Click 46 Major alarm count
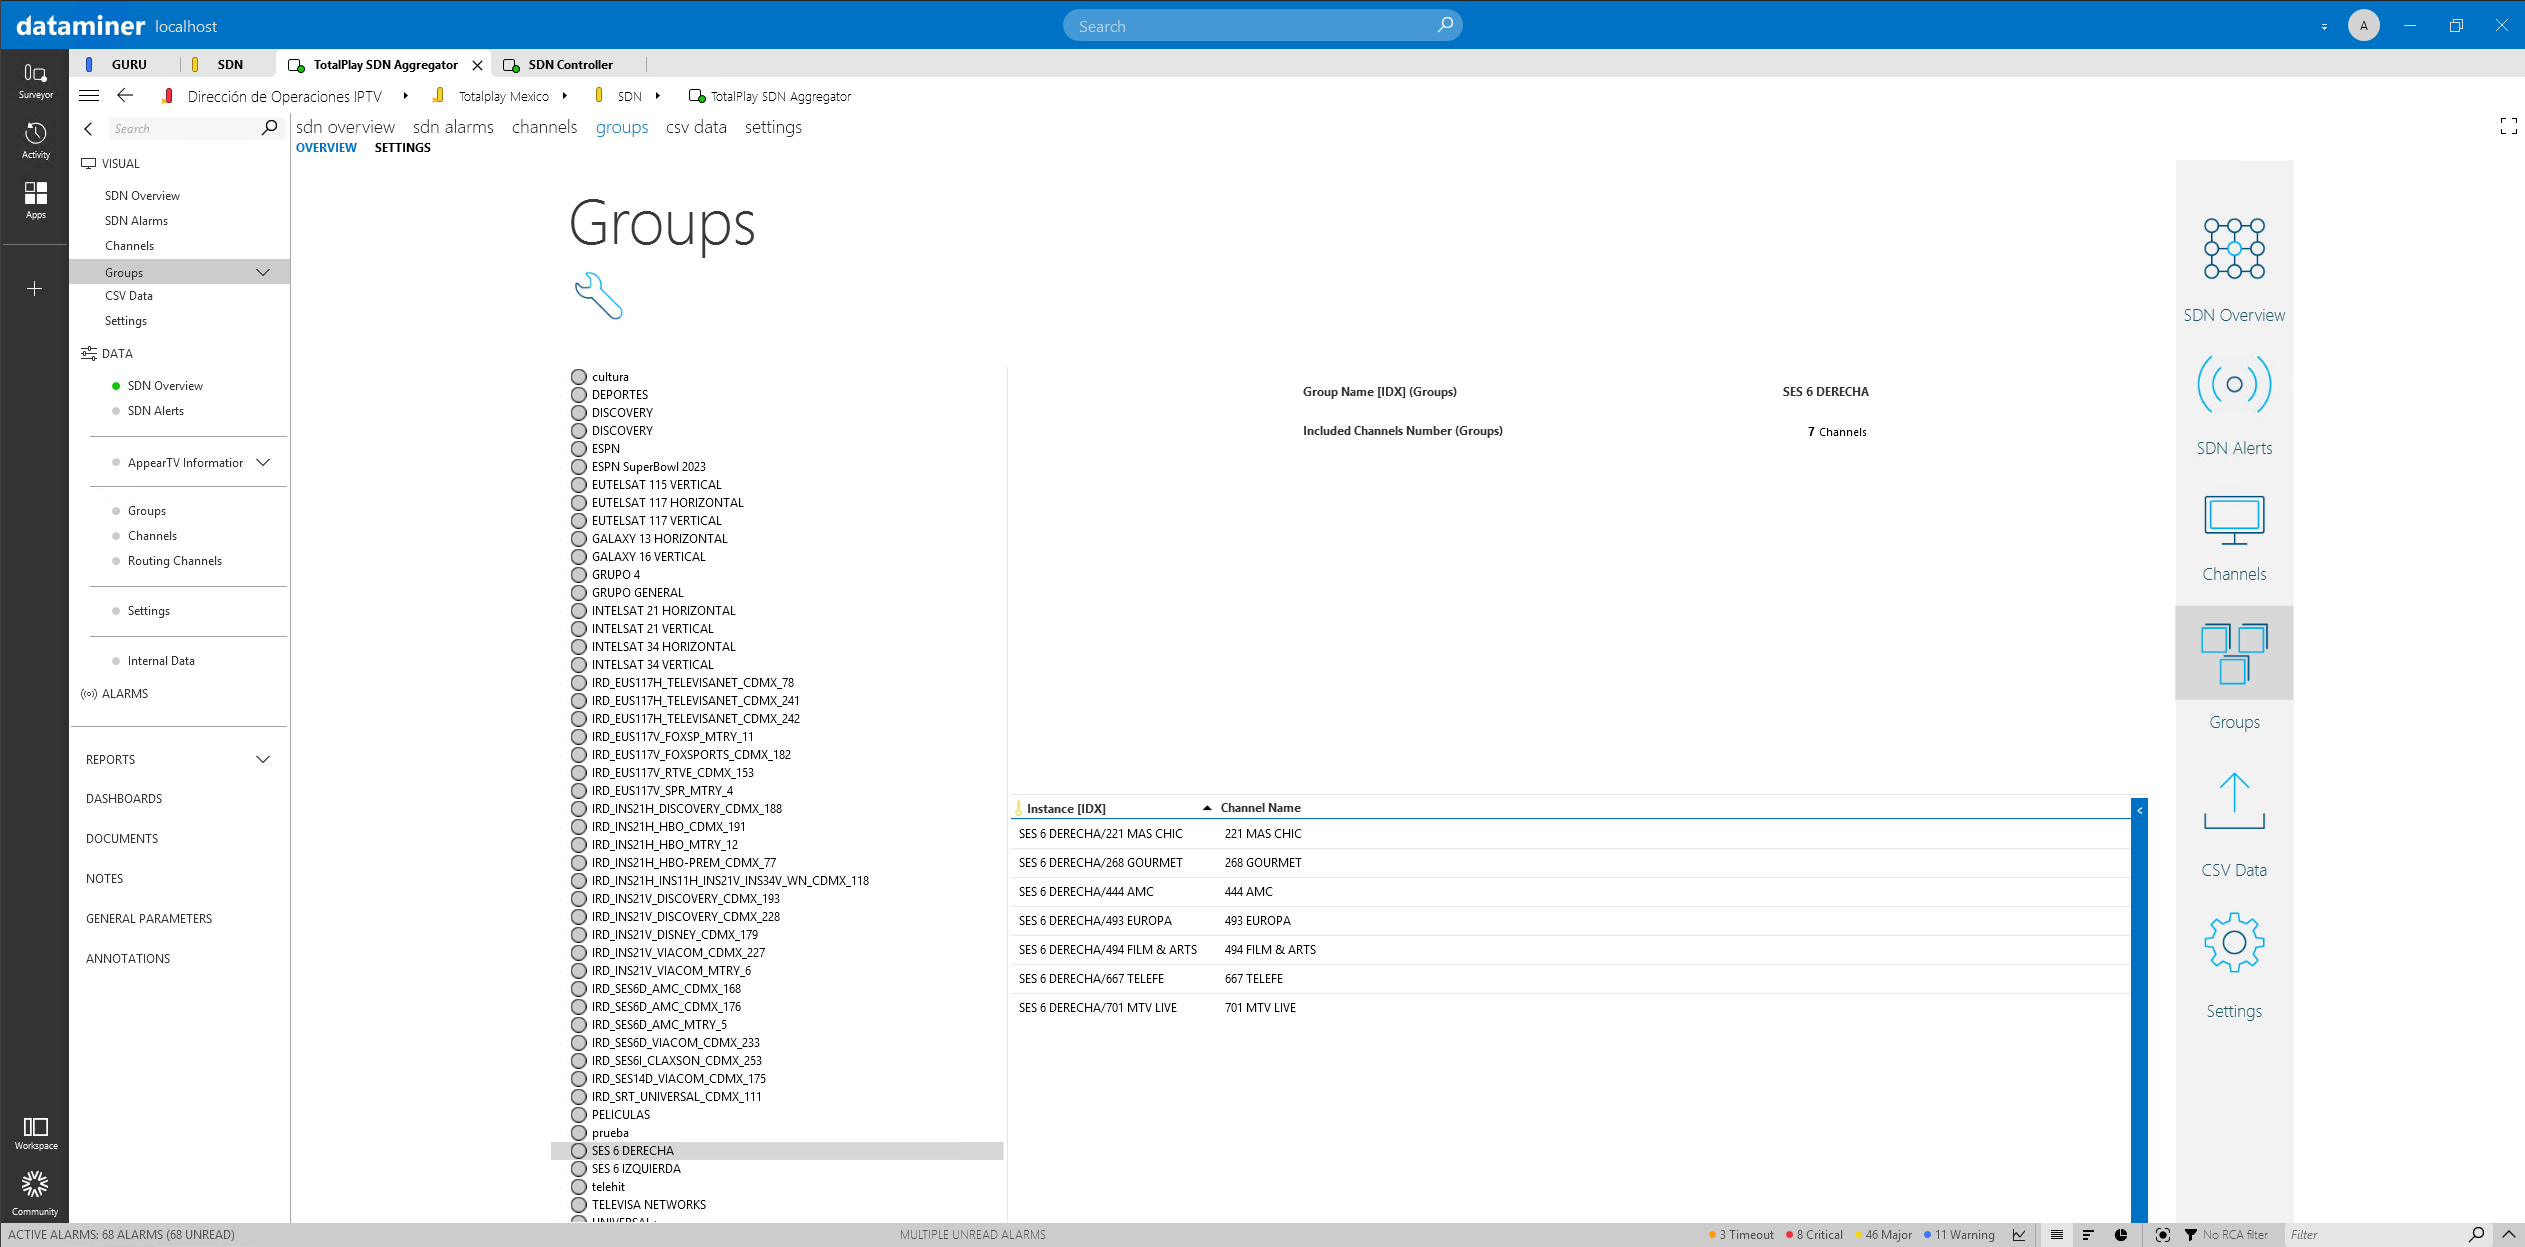Screen dimensions: 2525x1247 click(1883, 1235)
